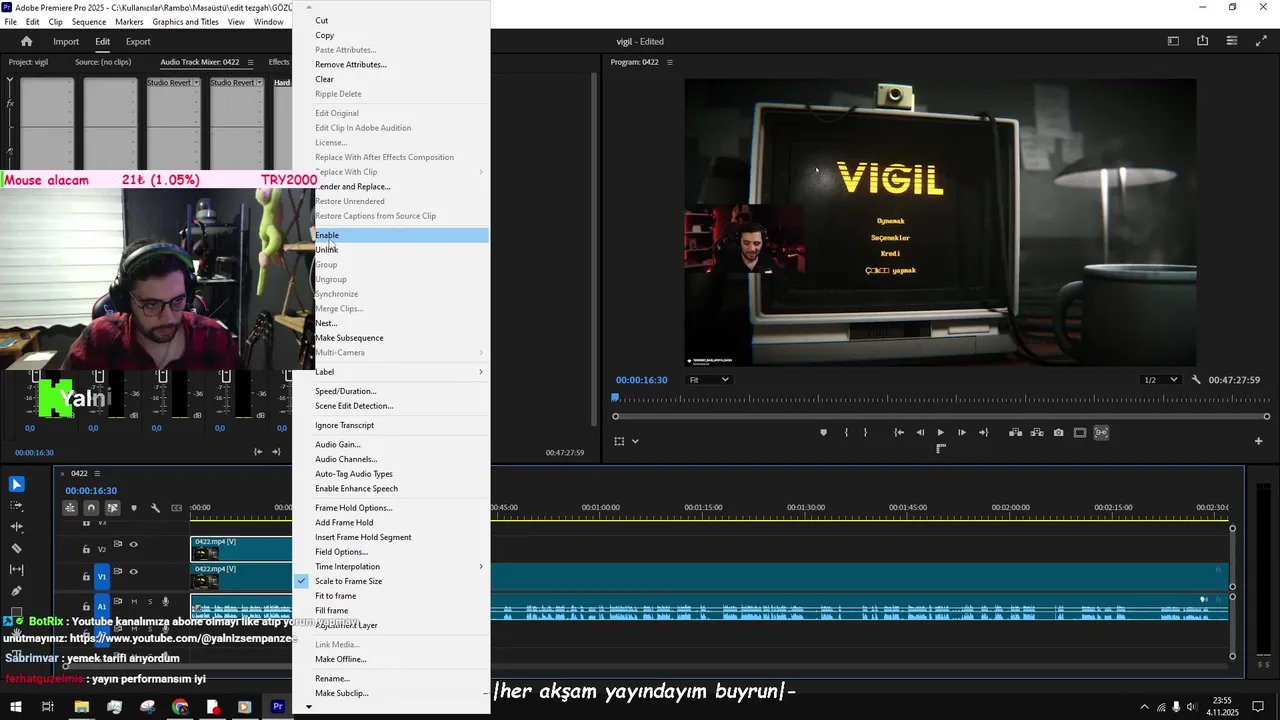Open Quick Export share icon
The image size is (1280, 720).
click(x=1202, y=41)
